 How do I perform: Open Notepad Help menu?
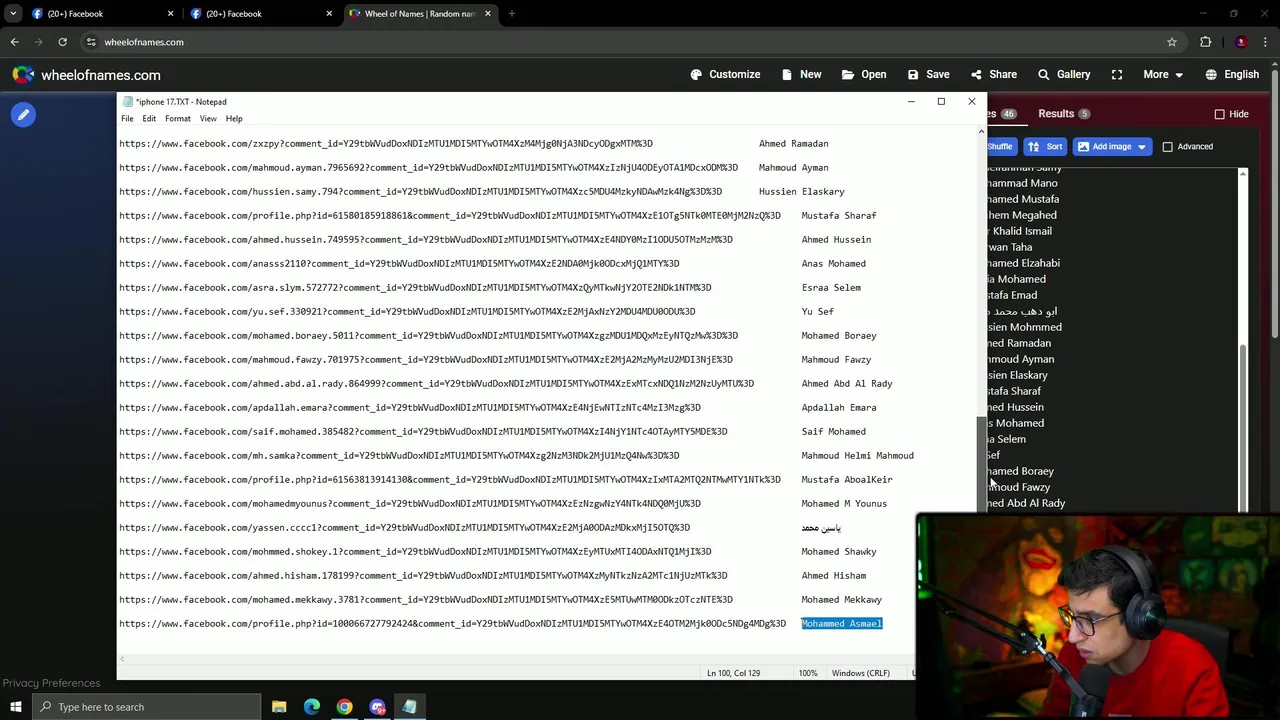click(234, 118)
